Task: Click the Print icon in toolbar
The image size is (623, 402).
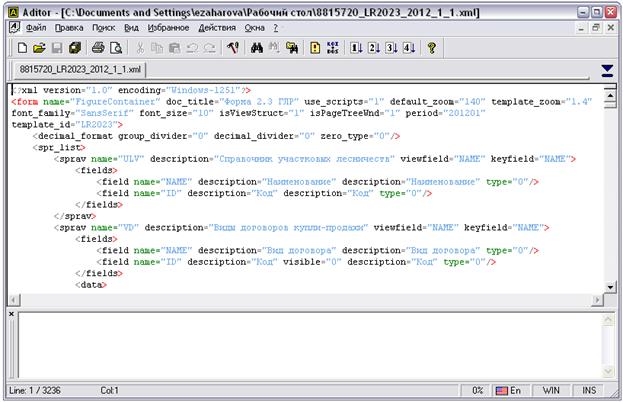Action: 98,47
